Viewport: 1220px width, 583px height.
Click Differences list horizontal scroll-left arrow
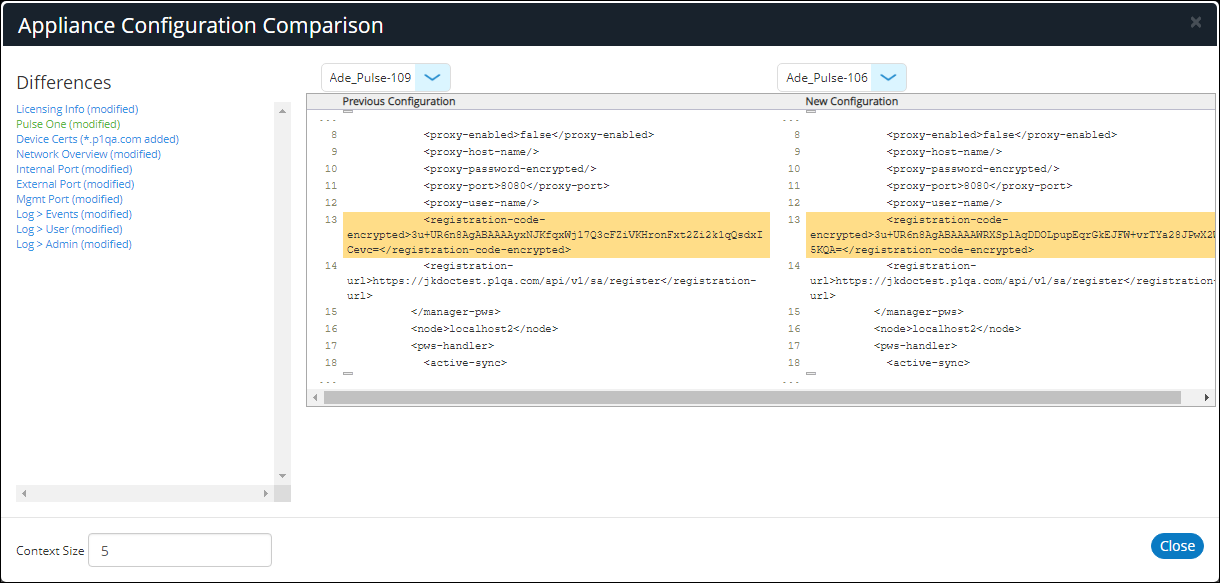click(23, 494)
